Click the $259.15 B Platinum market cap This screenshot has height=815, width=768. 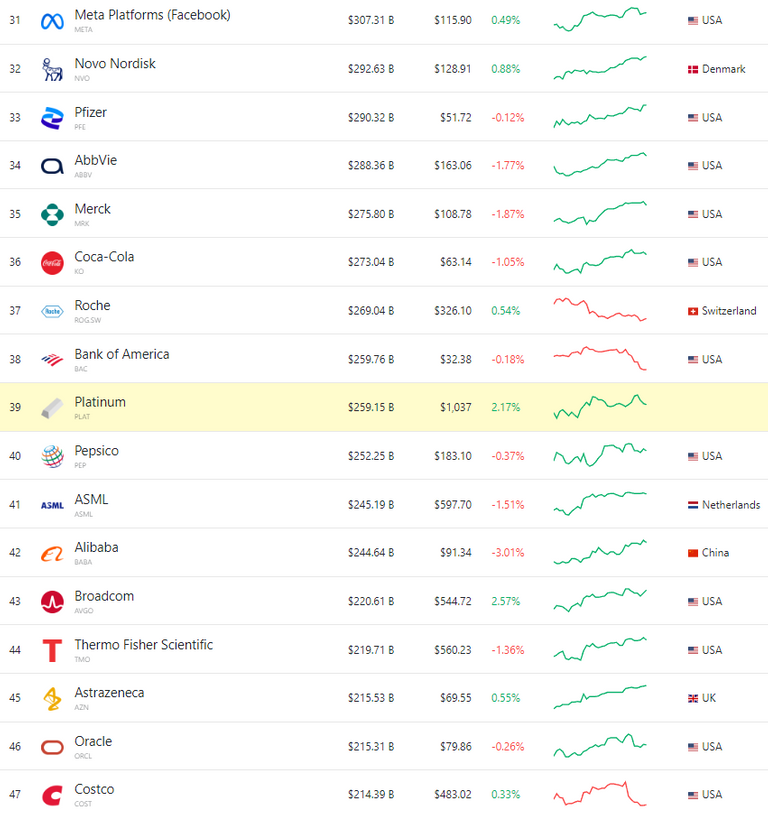370,408
